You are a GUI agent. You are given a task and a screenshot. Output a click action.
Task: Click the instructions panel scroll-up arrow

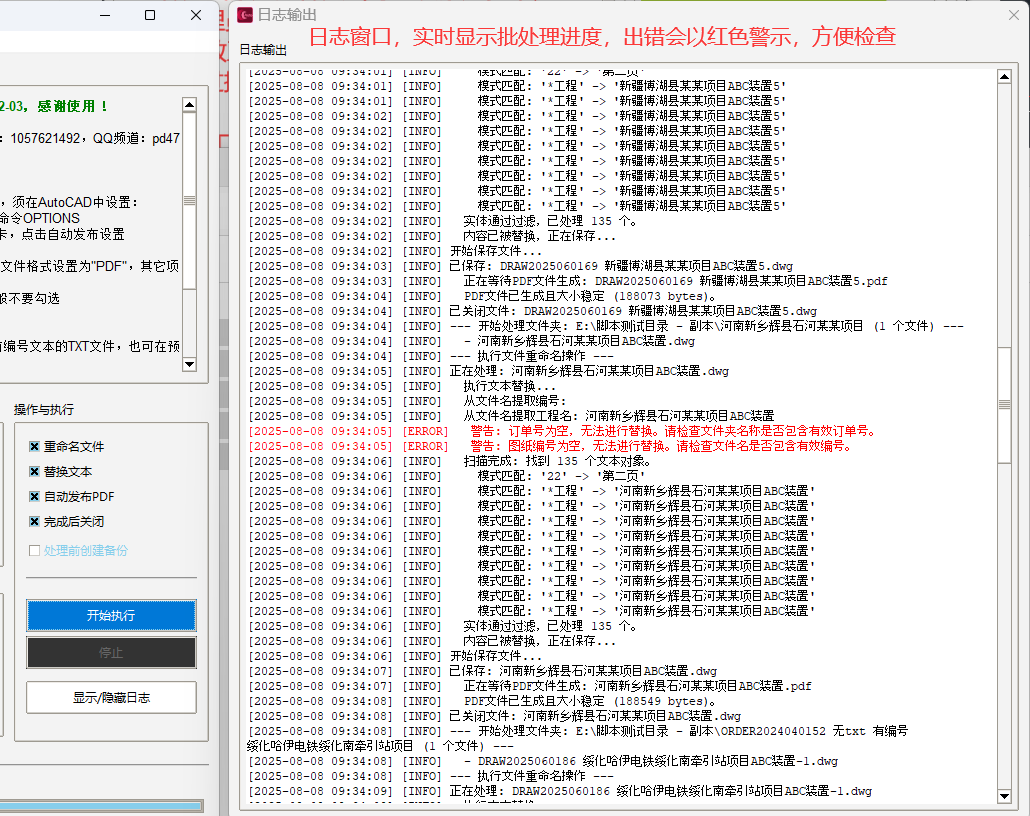[188, 103]
